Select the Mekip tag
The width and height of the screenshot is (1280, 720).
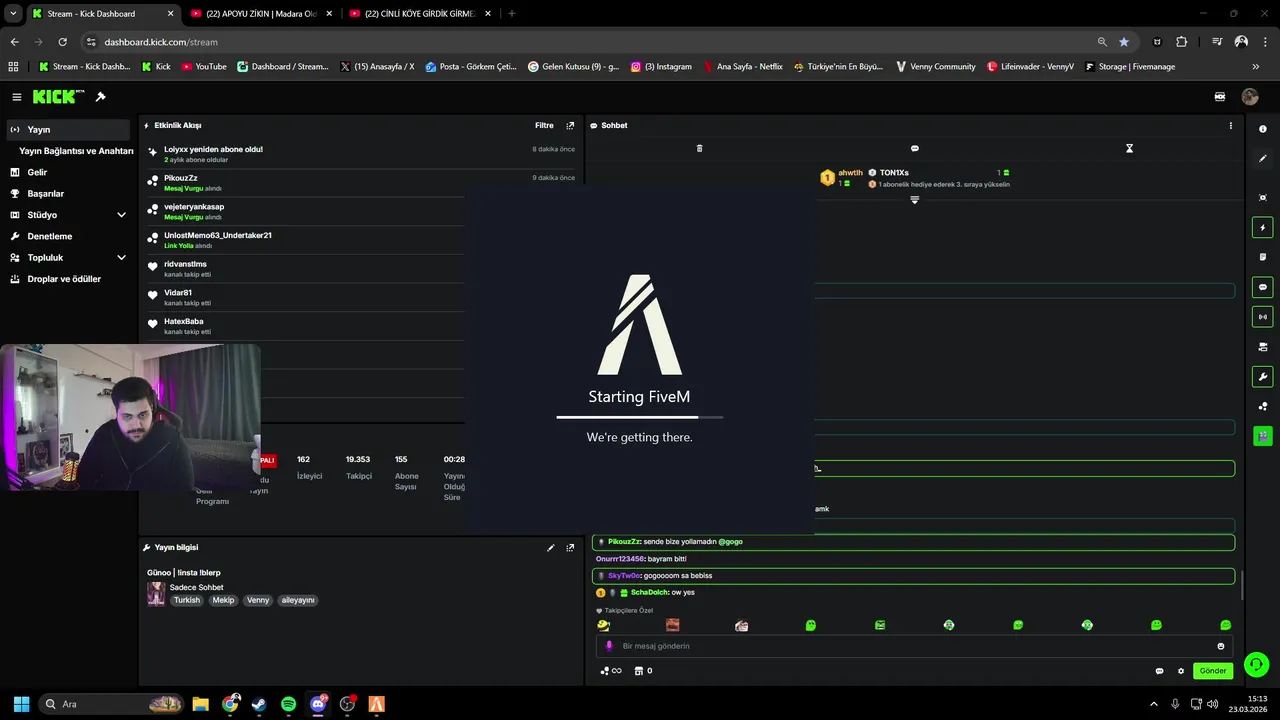[223, 600]
